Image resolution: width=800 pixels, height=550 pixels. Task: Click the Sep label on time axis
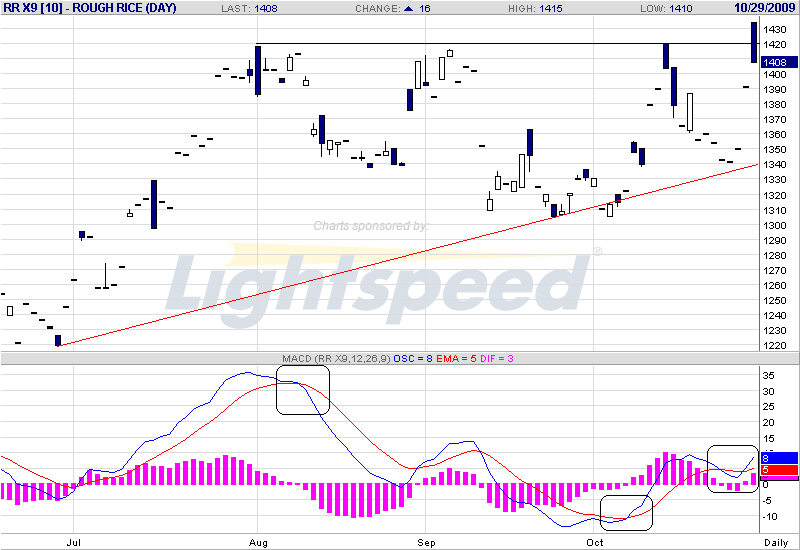point(426,542)
